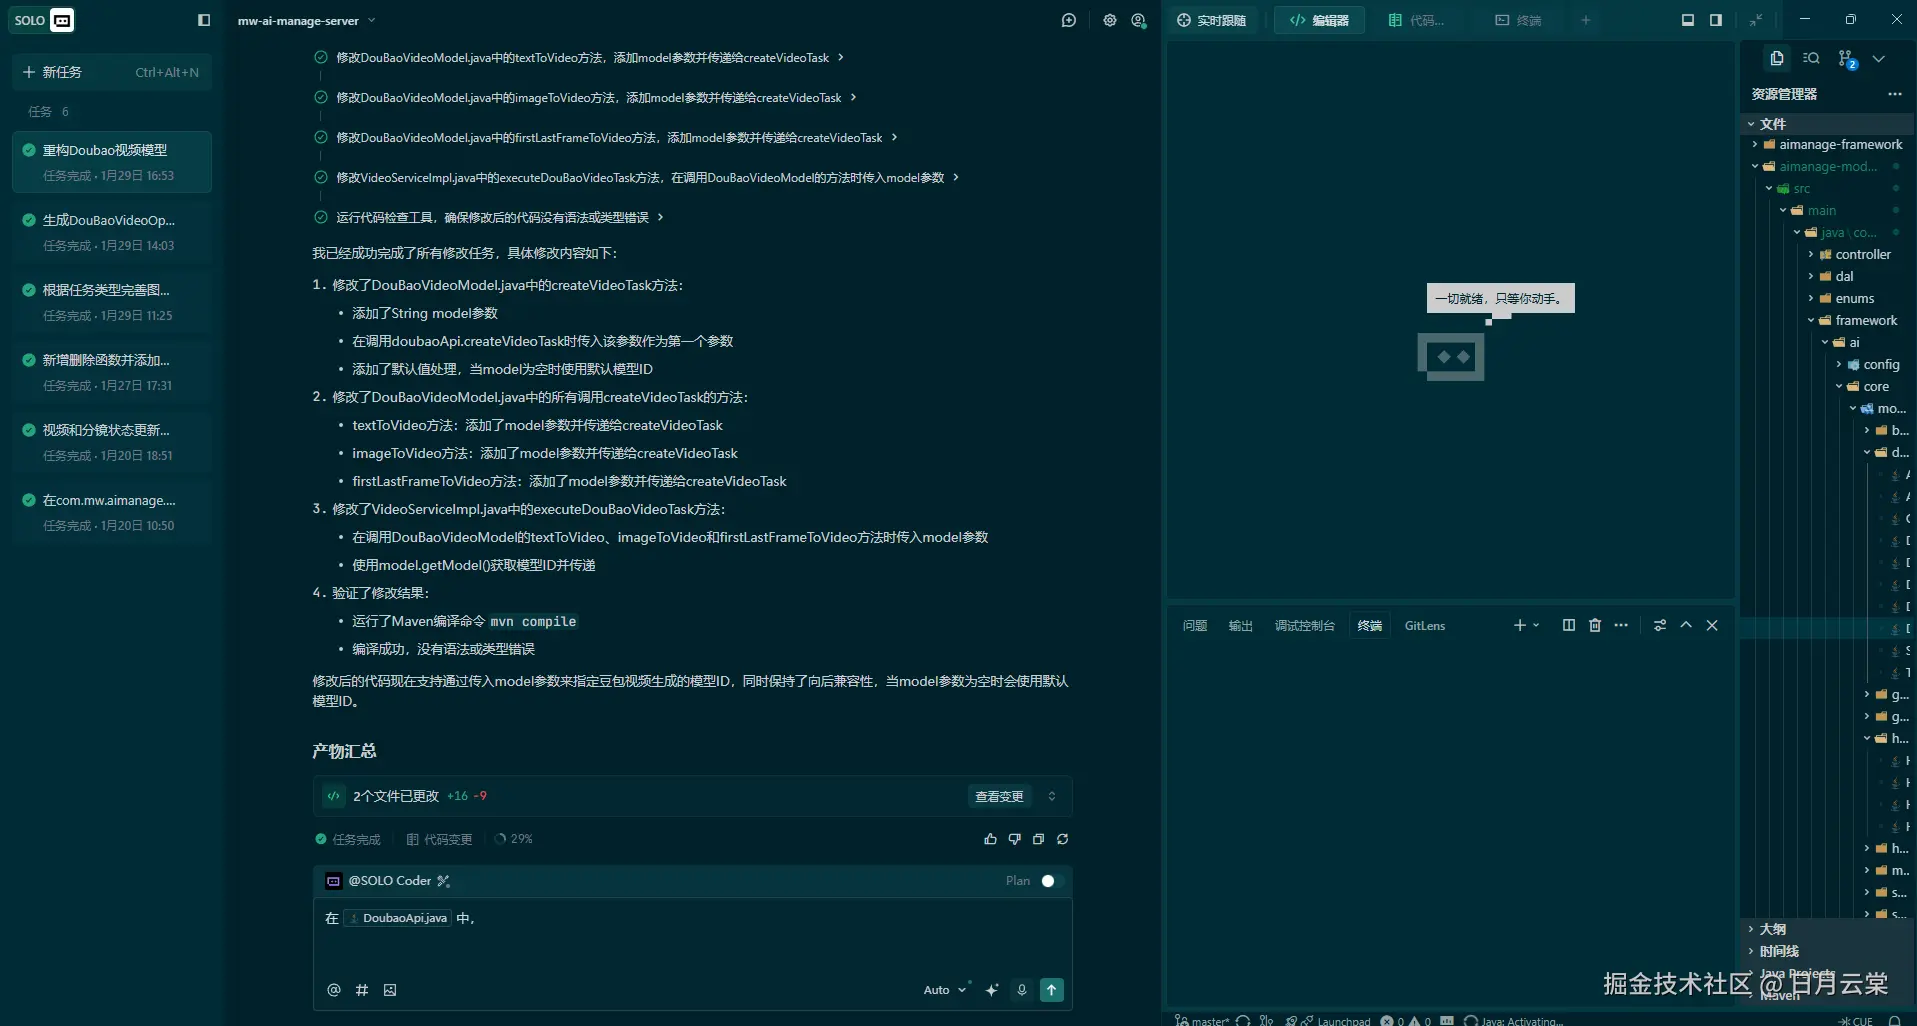Attach an image using the picture icon
This screenshot has width=1917, height=1026.
pyautogui.click(x=390, y=990)
